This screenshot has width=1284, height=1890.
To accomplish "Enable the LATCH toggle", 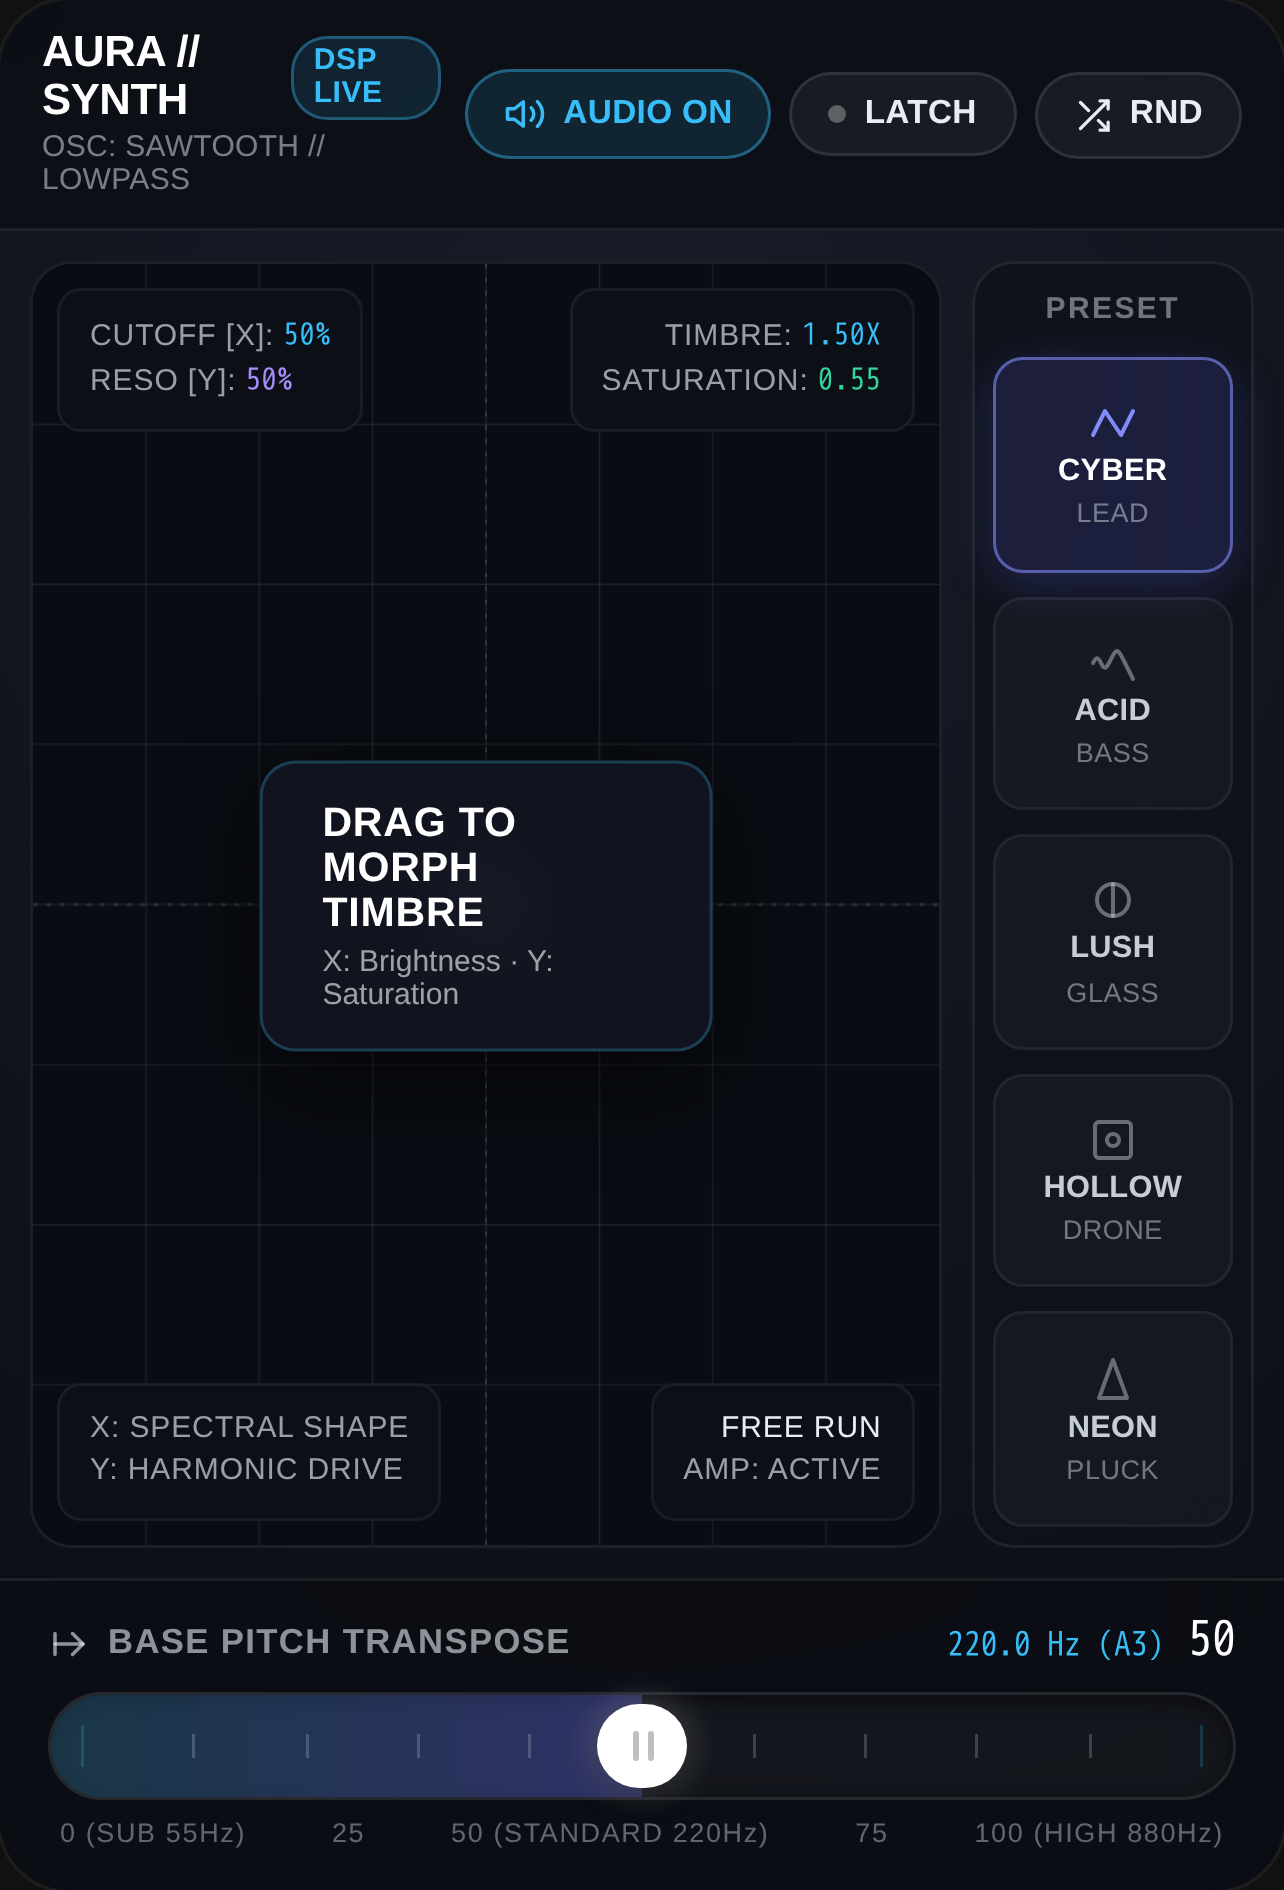I will pos(903,114).
